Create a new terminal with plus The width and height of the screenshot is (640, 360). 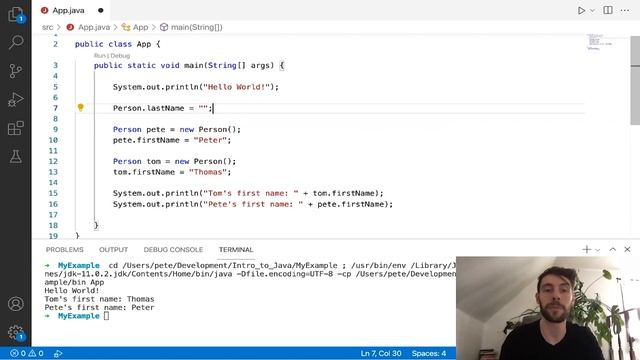(x=587, y=249)
